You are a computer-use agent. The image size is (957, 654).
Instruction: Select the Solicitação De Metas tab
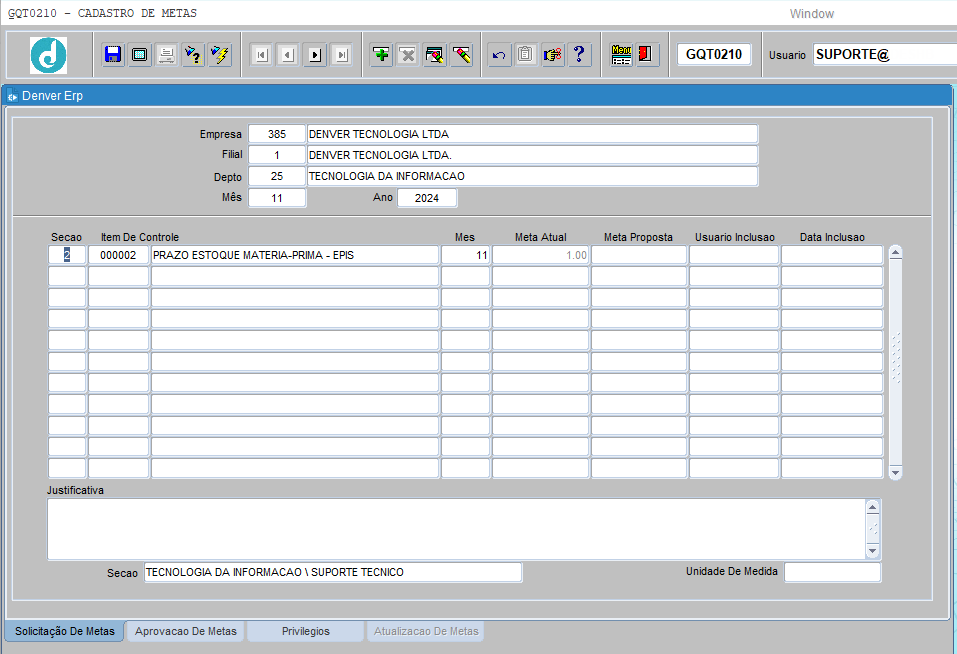[65, 631]
